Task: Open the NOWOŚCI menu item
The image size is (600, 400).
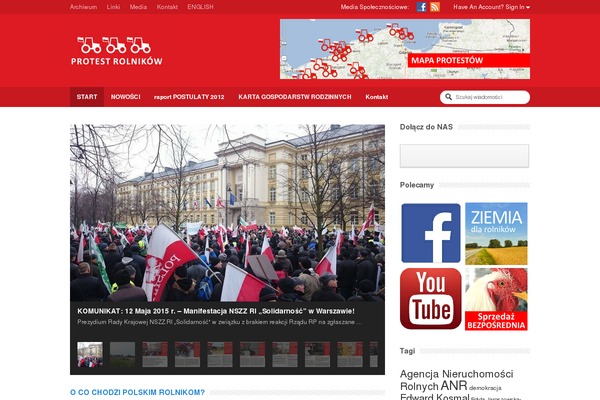Action: pos(126,97)
